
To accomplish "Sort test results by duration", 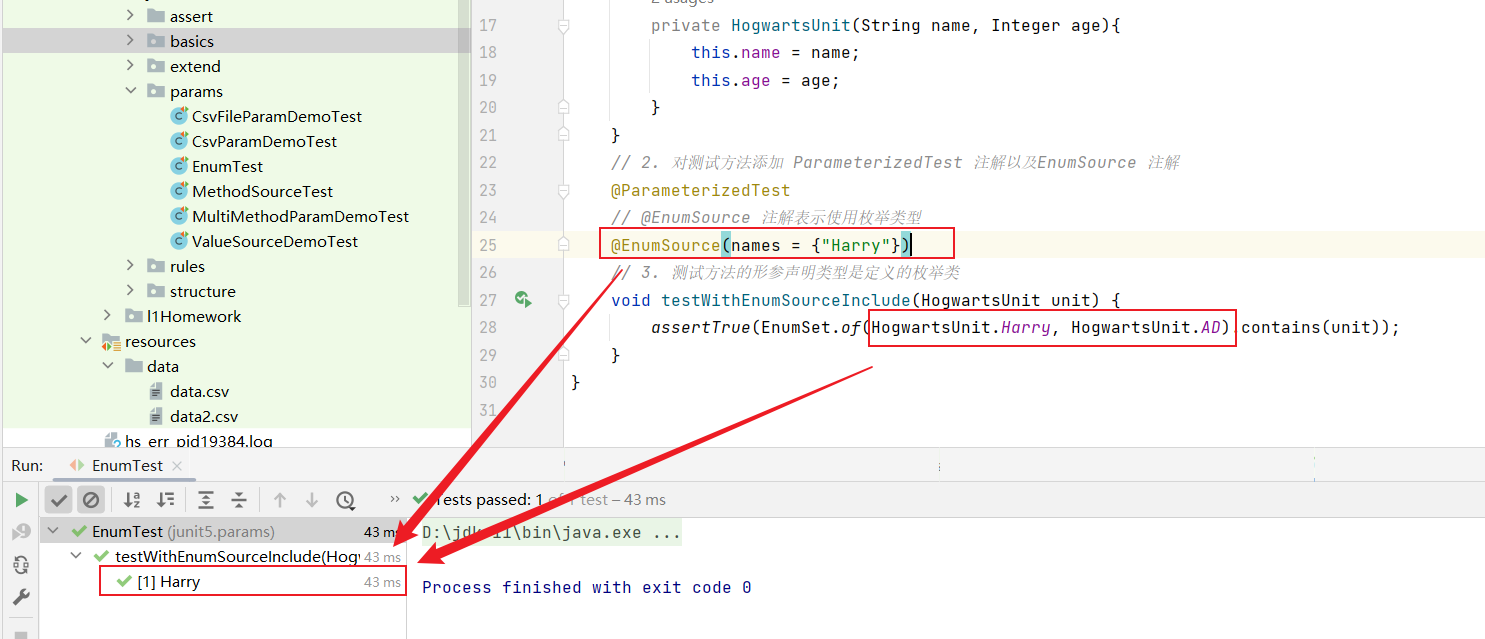I will [x=165, y=500].
